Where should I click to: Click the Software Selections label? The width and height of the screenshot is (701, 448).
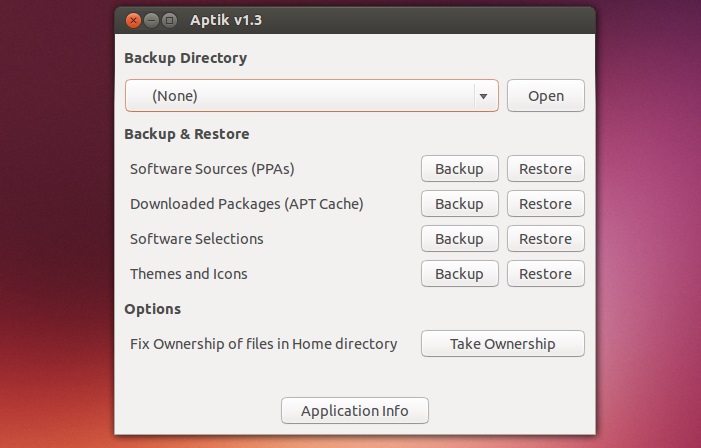click(197, 239)
